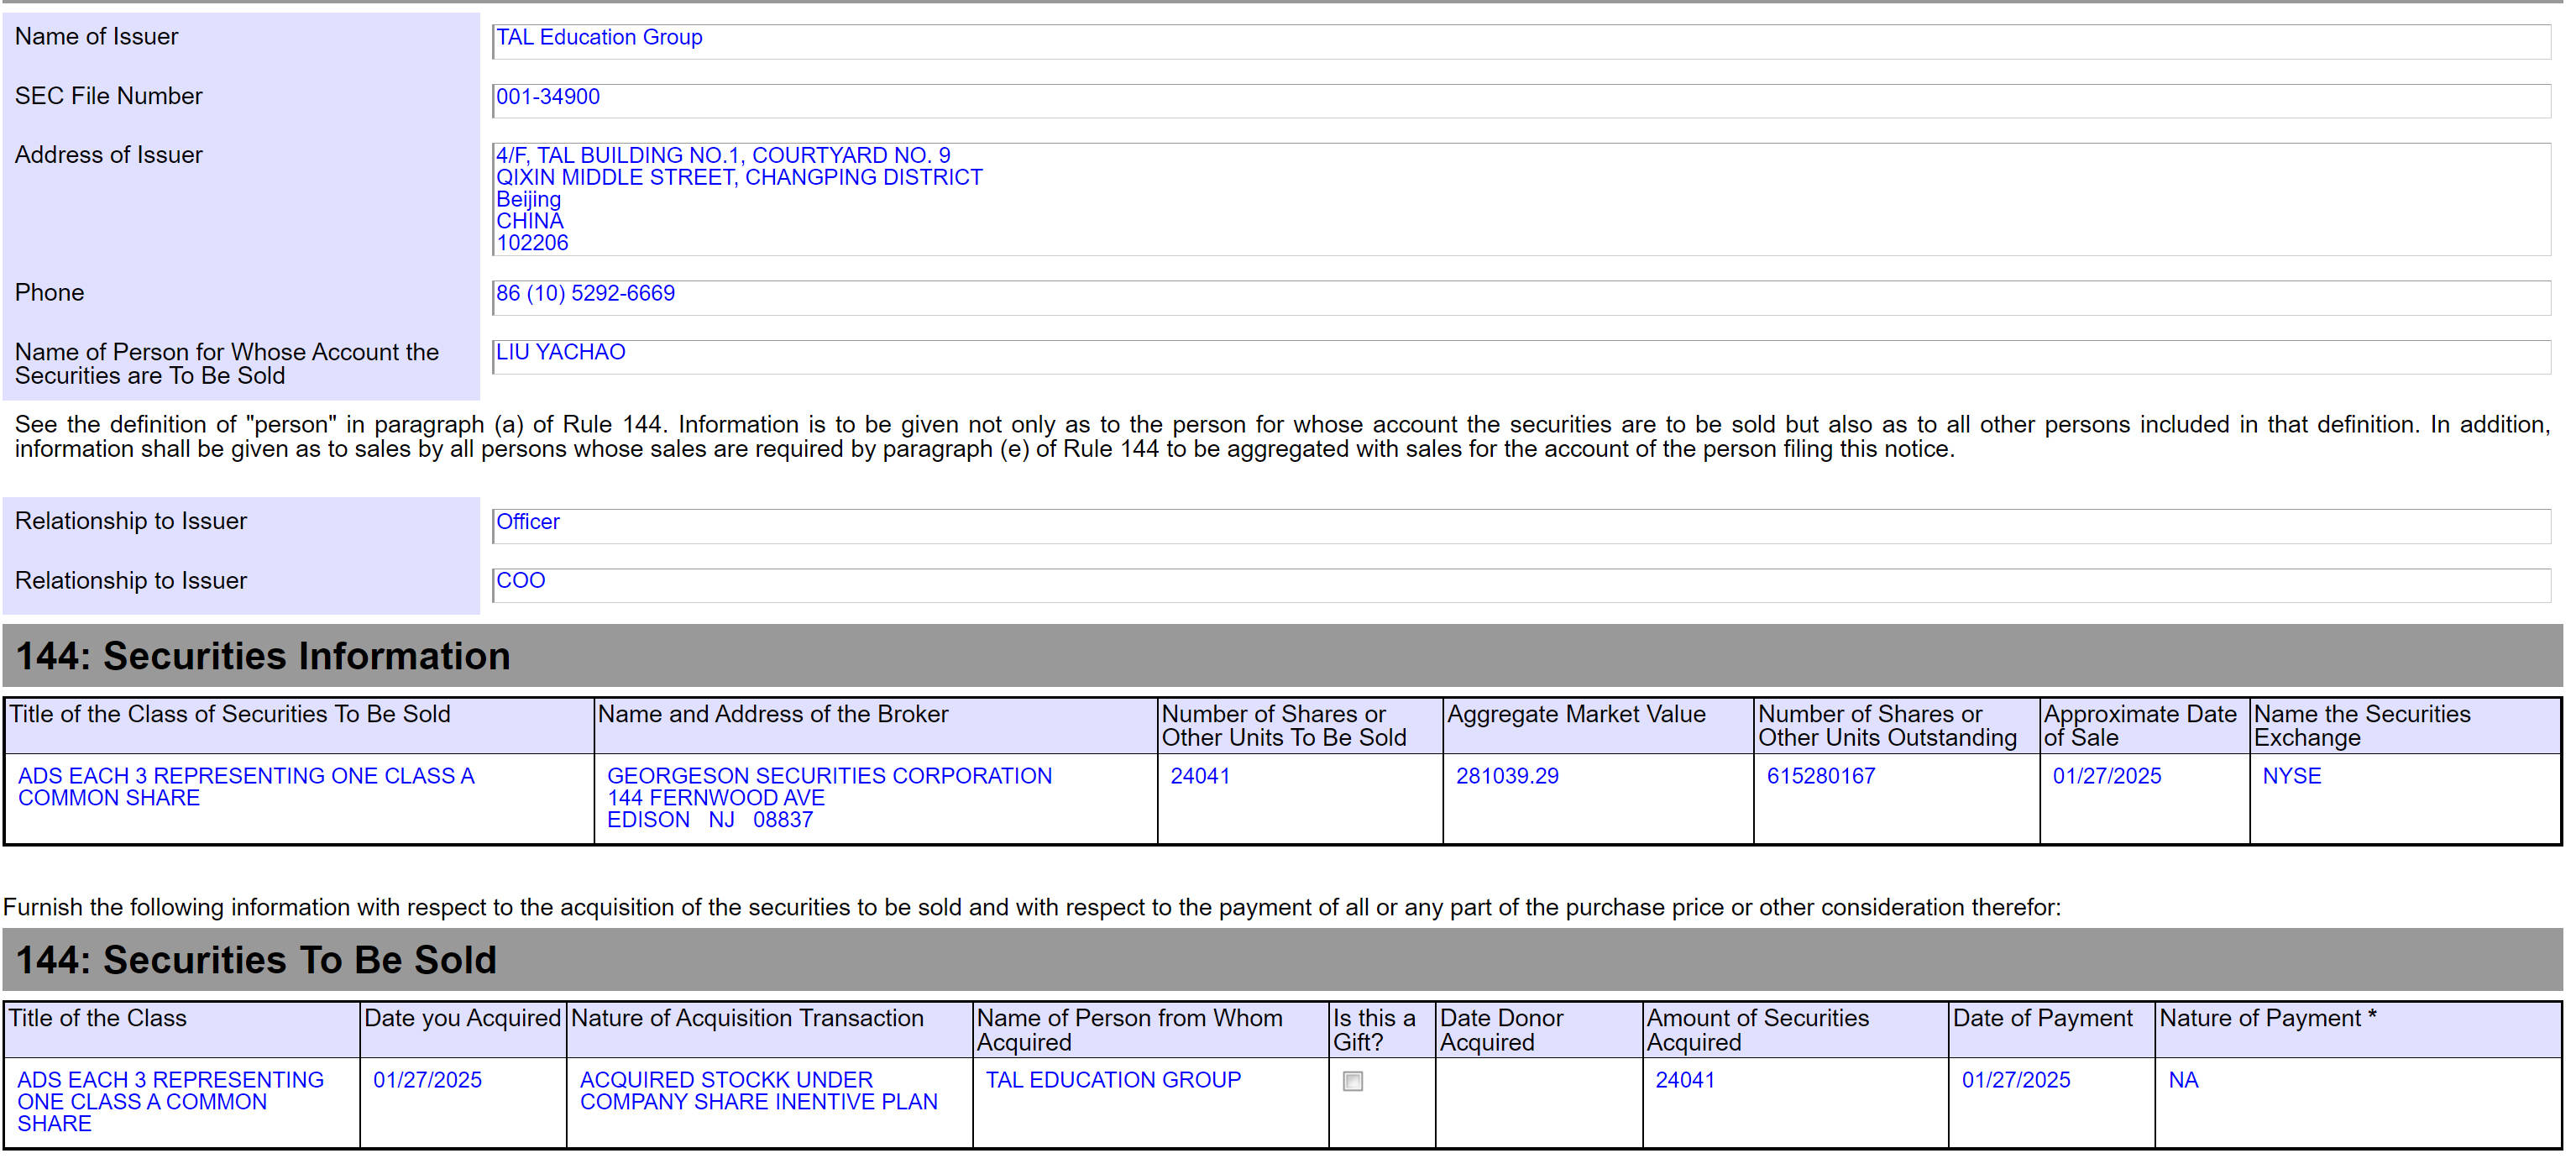Select aggregate market value '281039.29'

tap(1507, 776)
